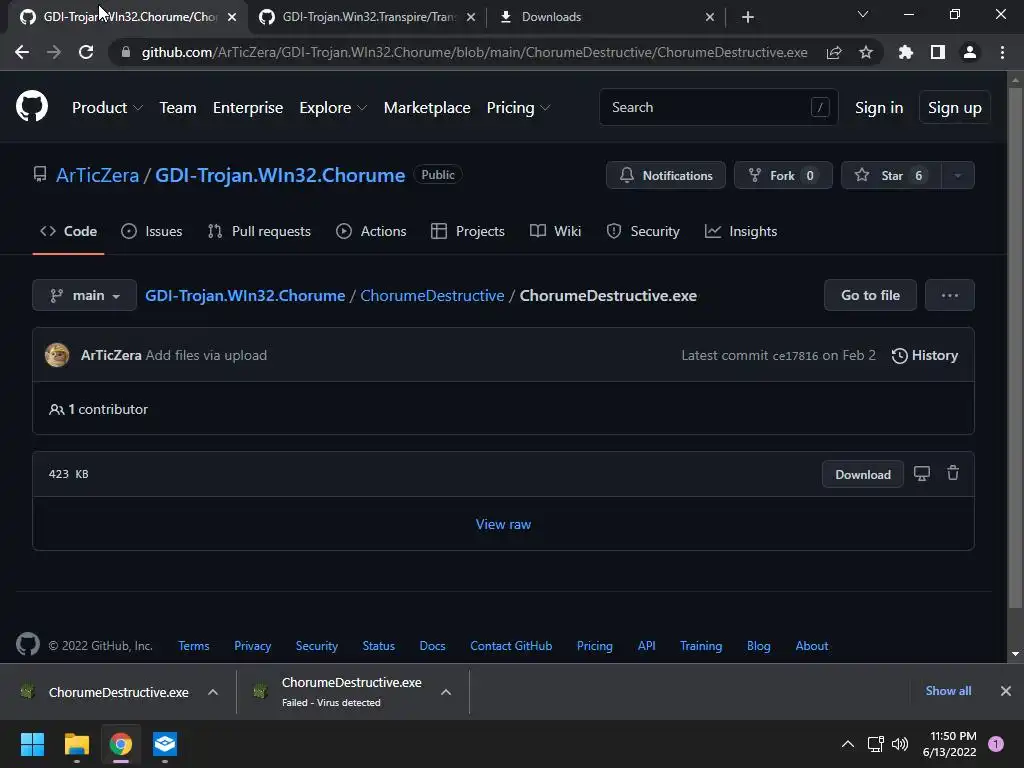Screen dimensions: 1024x768
Task: Switch to the Downloads browser tab
Action: [x=607, y=17]
